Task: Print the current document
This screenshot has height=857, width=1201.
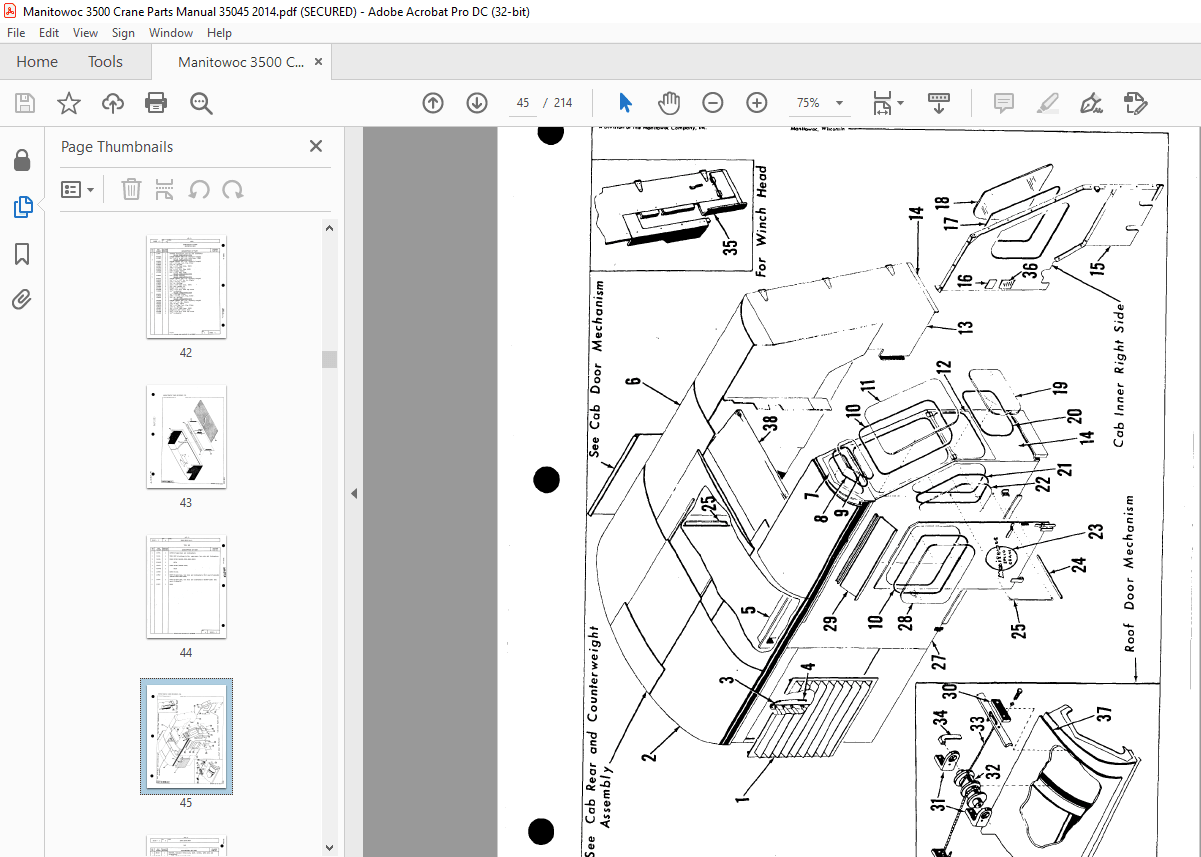Action: click(x=157, y=102)
